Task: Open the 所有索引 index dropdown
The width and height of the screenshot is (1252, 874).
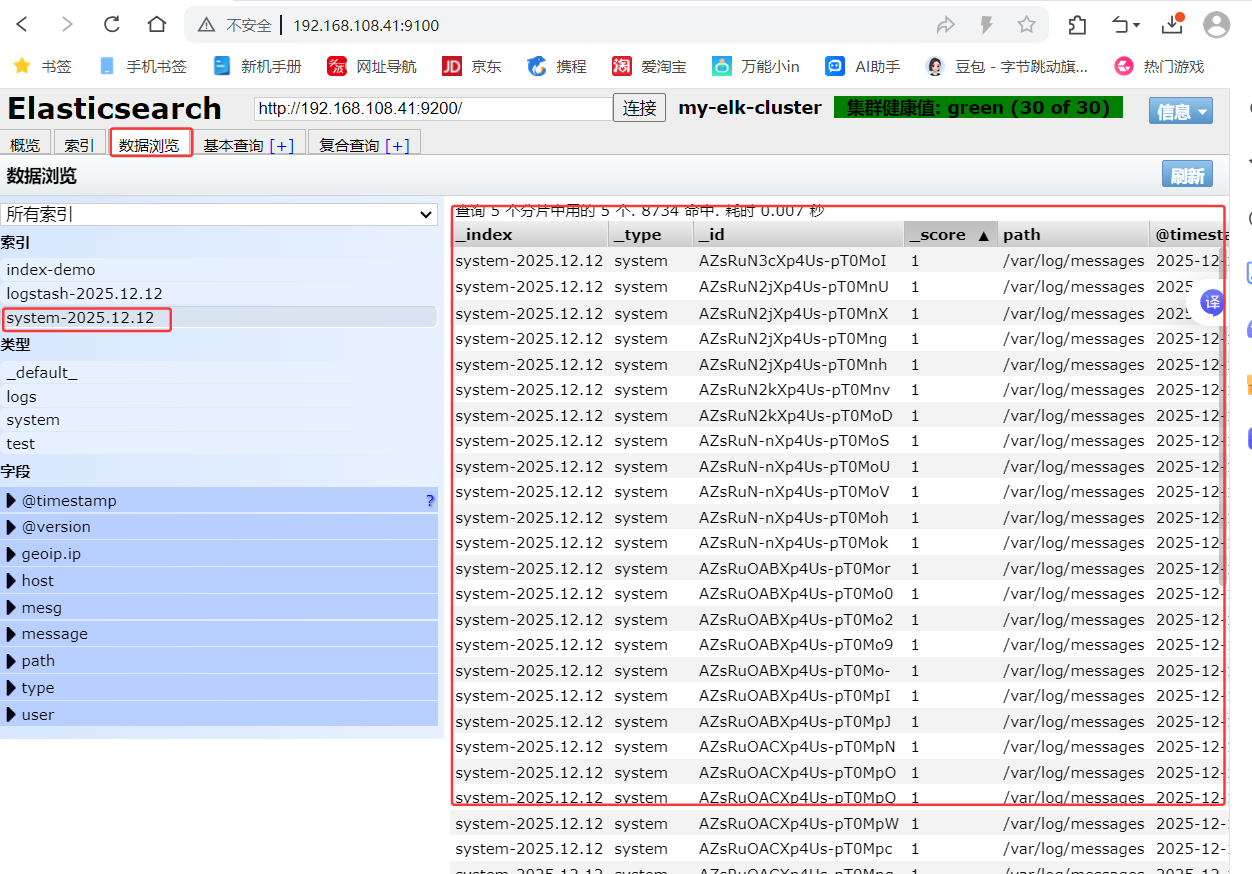Action: 219,214
